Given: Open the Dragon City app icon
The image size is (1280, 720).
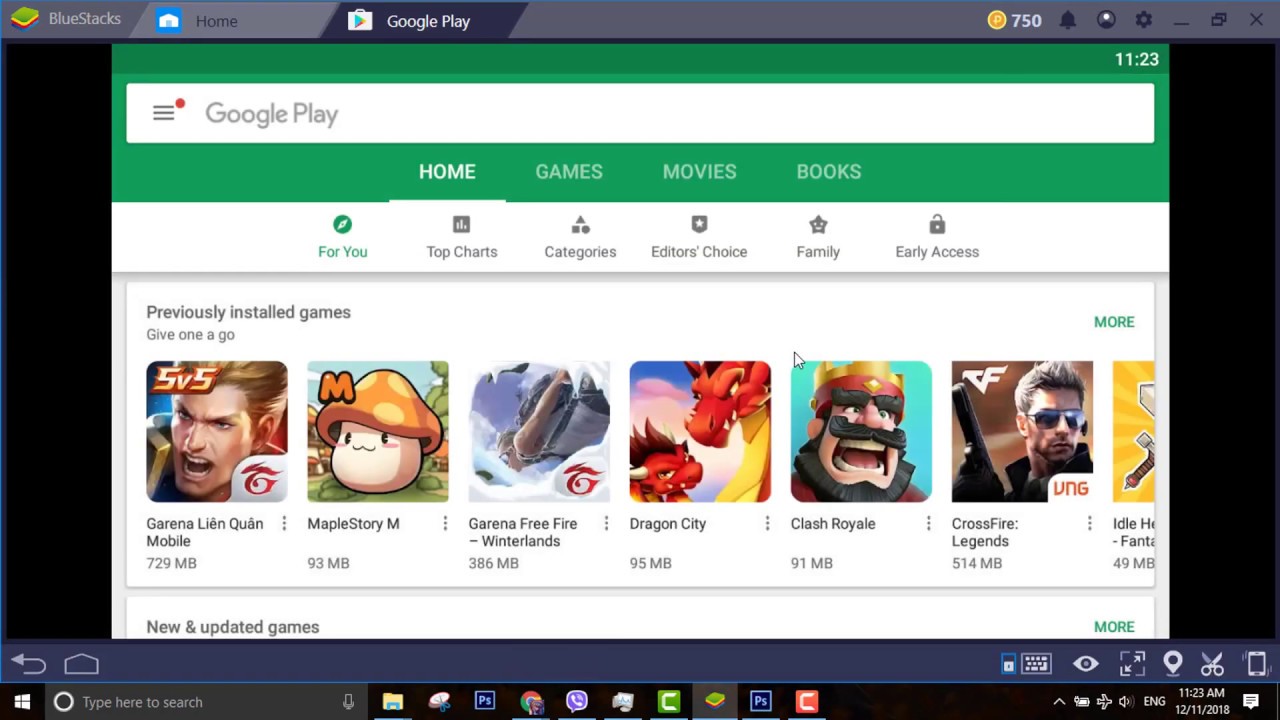Looking at the screenshot, I should pos(700,432).
